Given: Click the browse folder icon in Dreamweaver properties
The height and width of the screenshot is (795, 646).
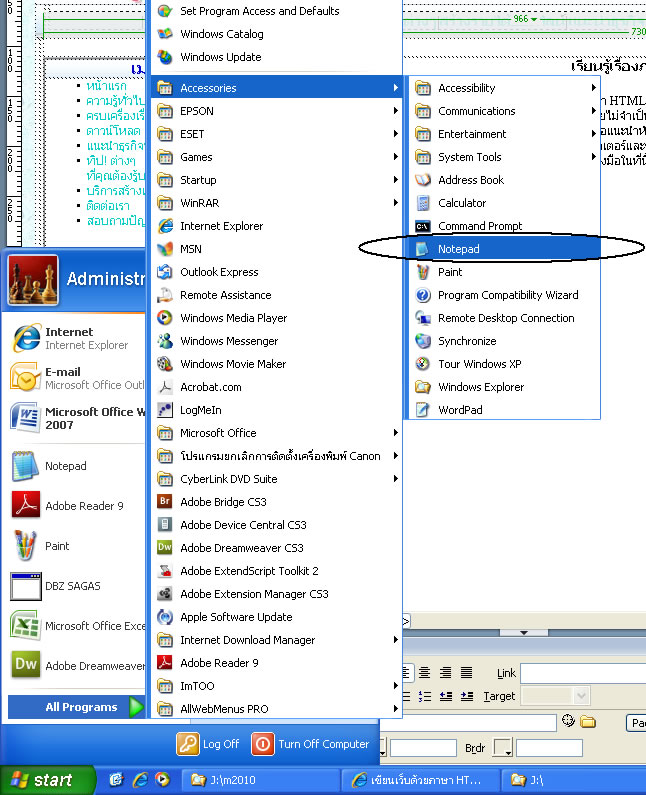Looking at the screenshot, I should pyautogui.click(x=588, y=721).
